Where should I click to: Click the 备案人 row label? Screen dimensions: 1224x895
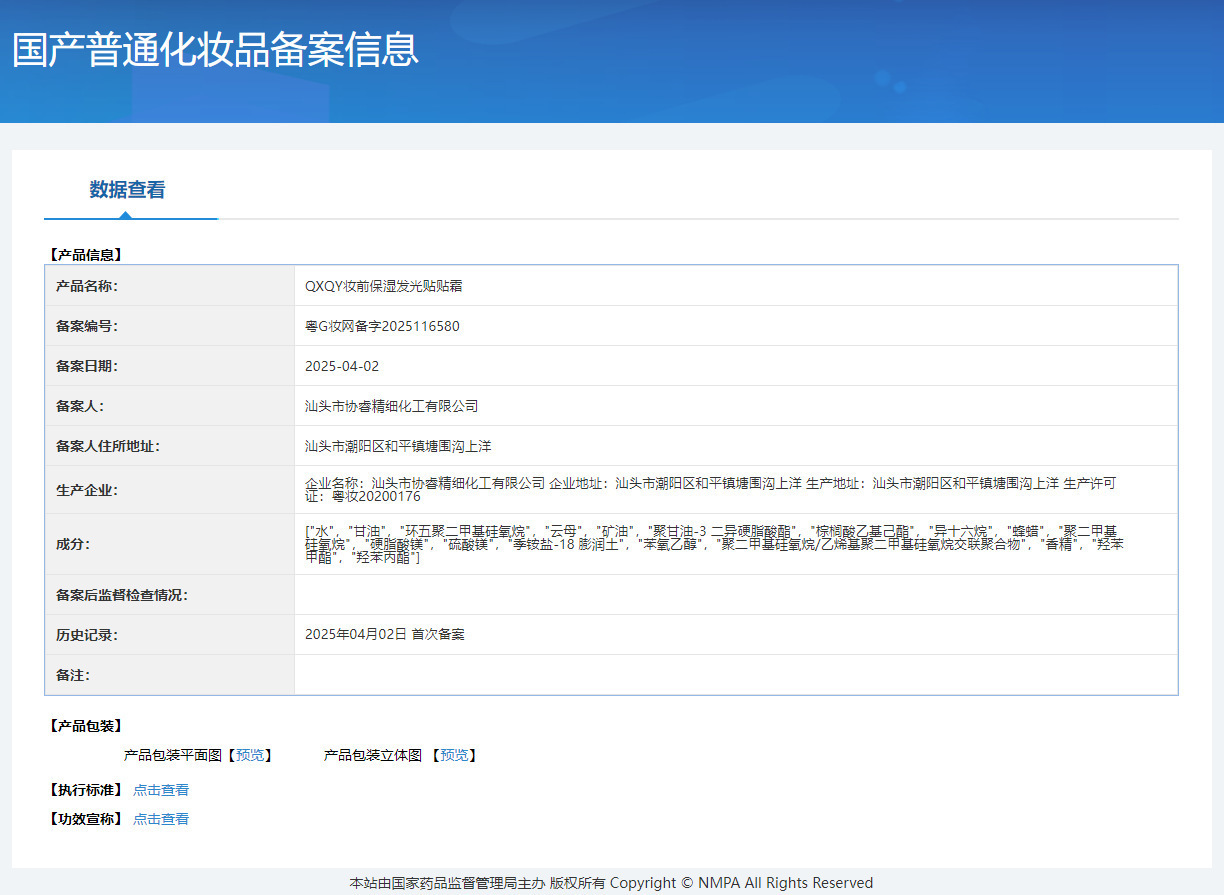click(x=80, y=406)
